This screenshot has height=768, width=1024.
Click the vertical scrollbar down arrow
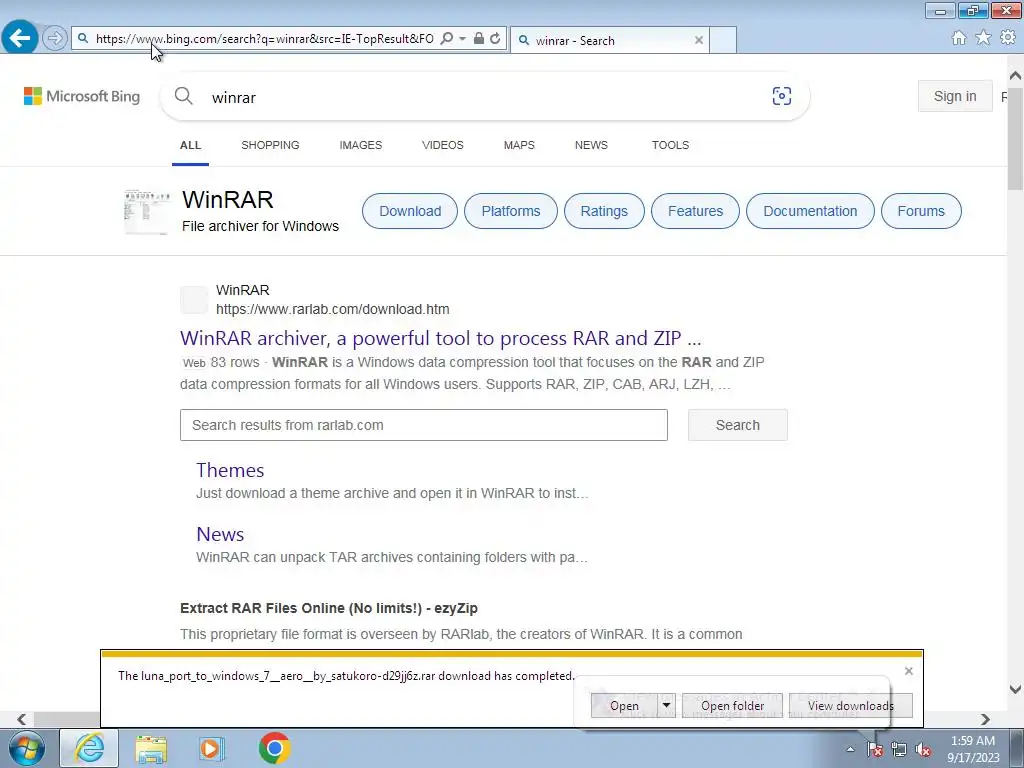(1015, 688)
